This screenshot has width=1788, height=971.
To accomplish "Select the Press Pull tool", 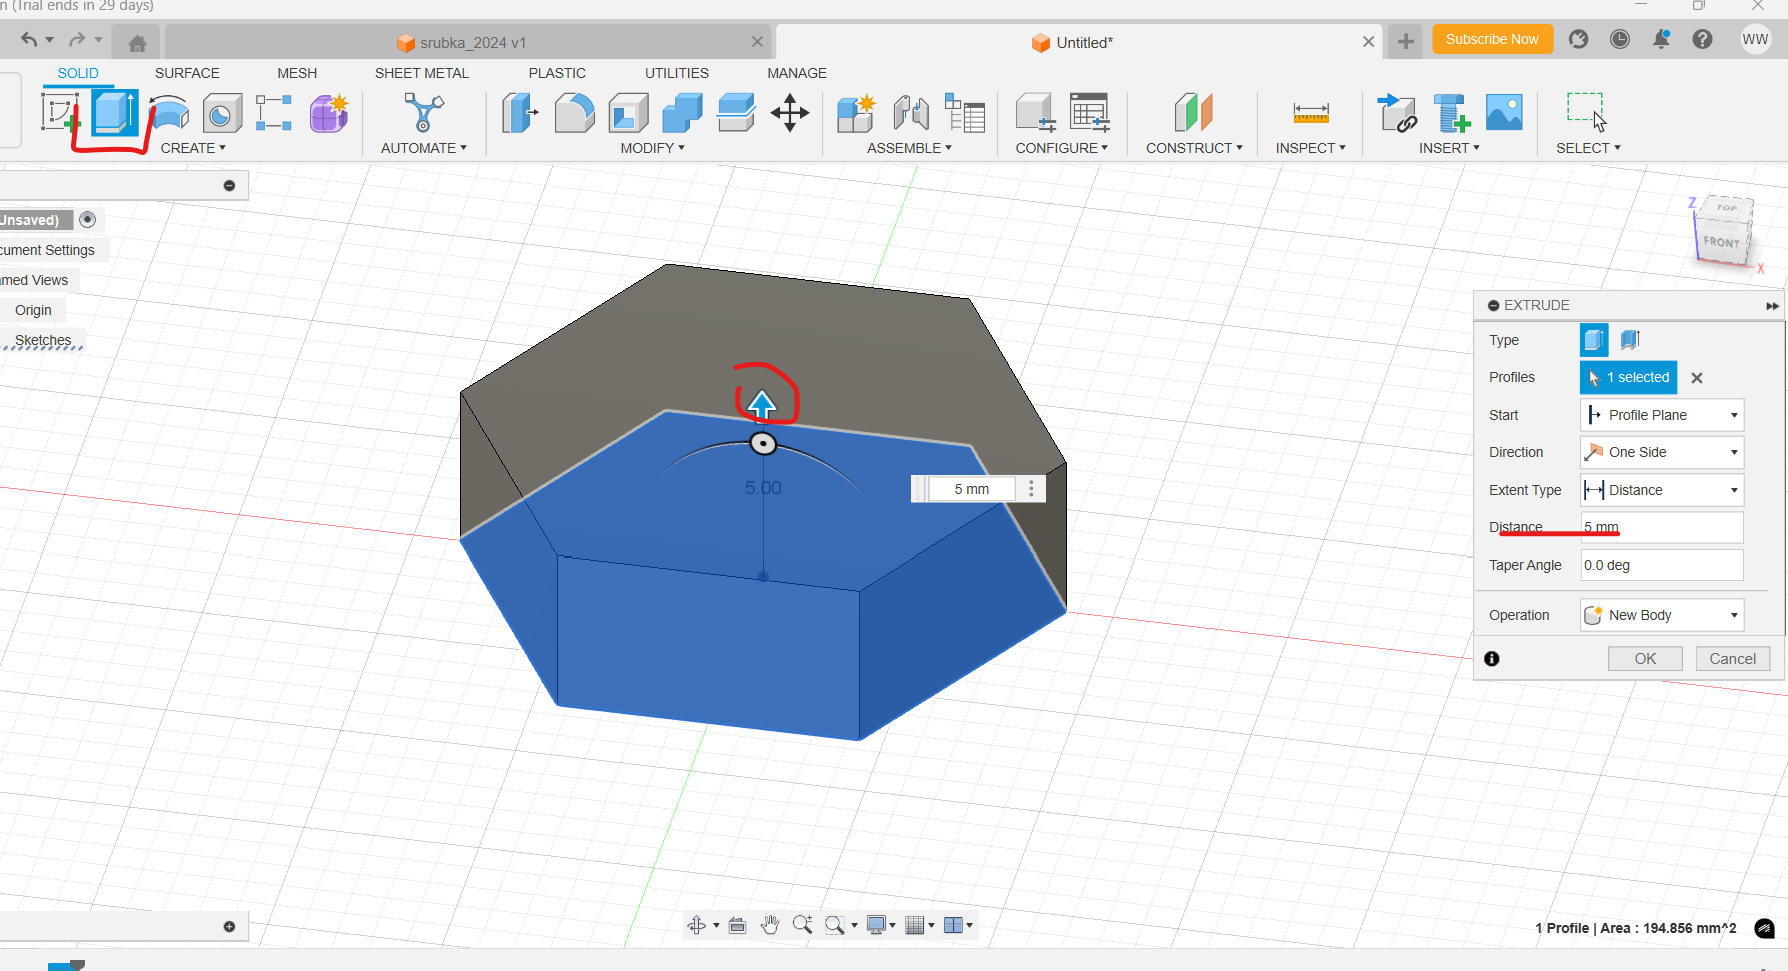I will coord(520,113).
